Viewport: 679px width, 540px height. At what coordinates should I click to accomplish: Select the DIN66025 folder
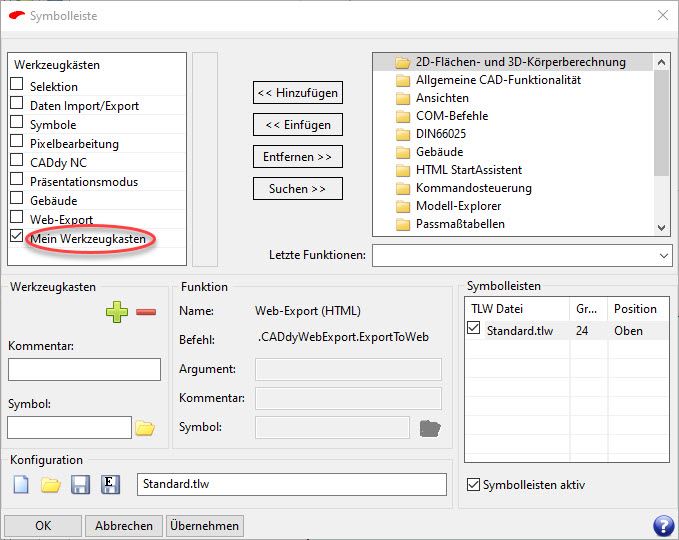[431, 134]
